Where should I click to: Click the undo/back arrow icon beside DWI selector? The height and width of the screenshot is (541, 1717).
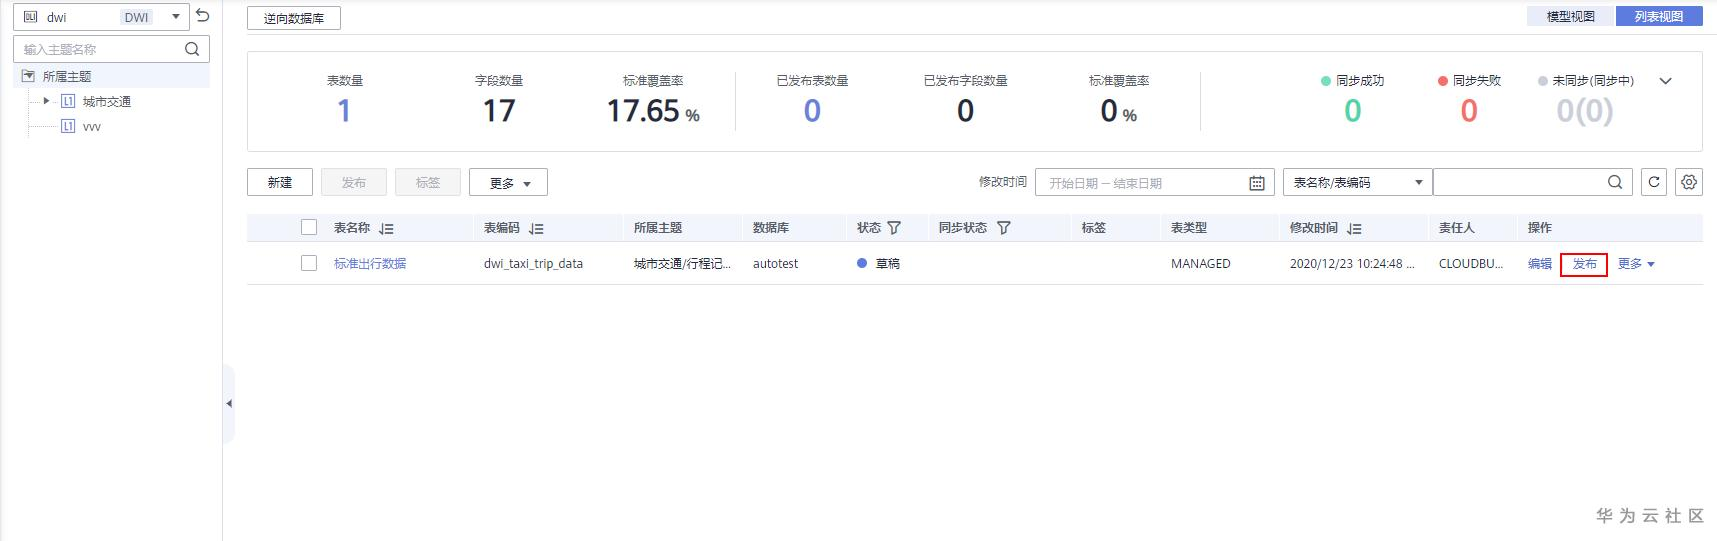pyautogui.click(x=203, y=16)
